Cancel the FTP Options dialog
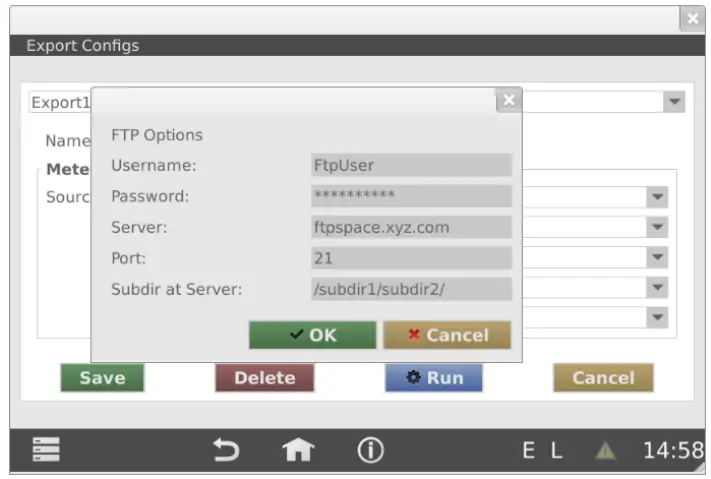 (x=447, y=335)
